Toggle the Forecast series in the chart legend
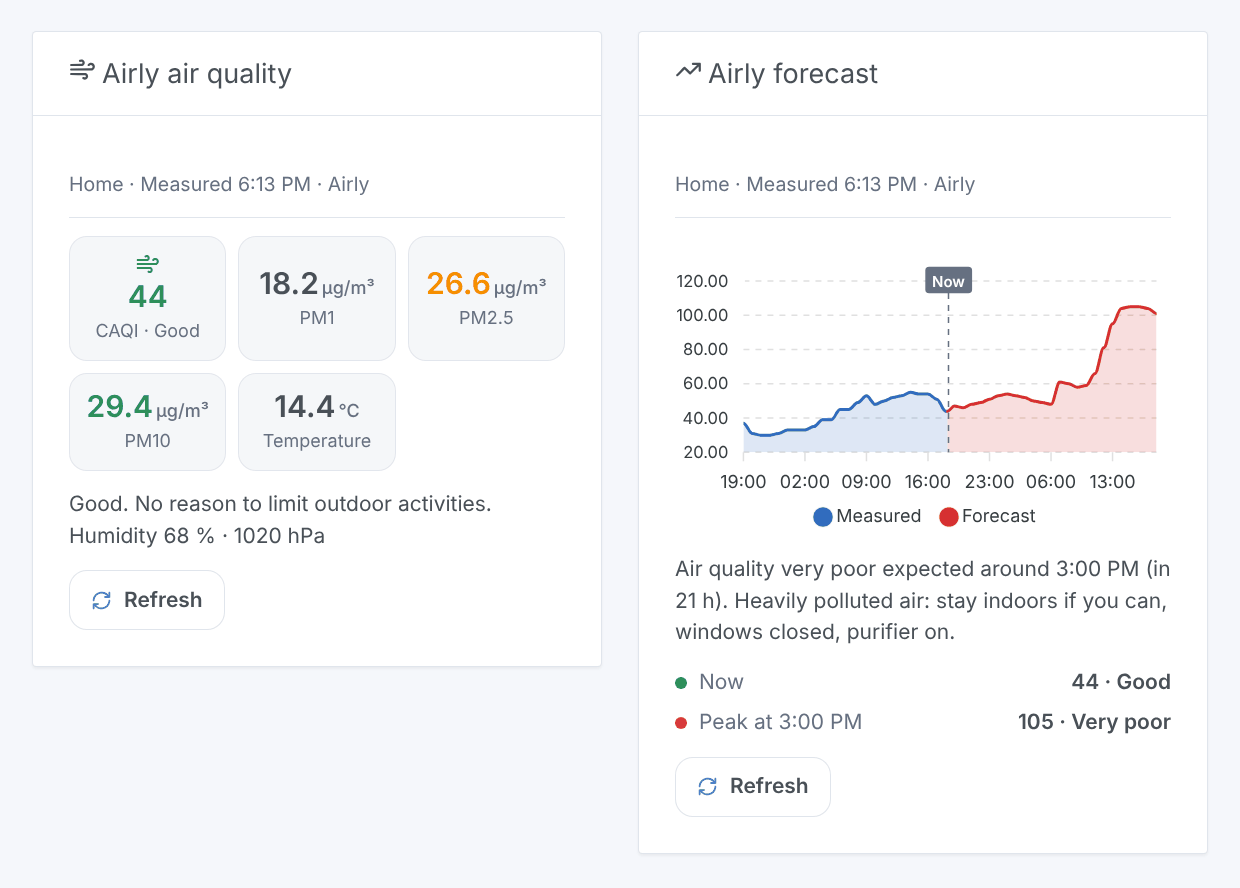This screenshot has width=1240, height=888. point(987,516)
